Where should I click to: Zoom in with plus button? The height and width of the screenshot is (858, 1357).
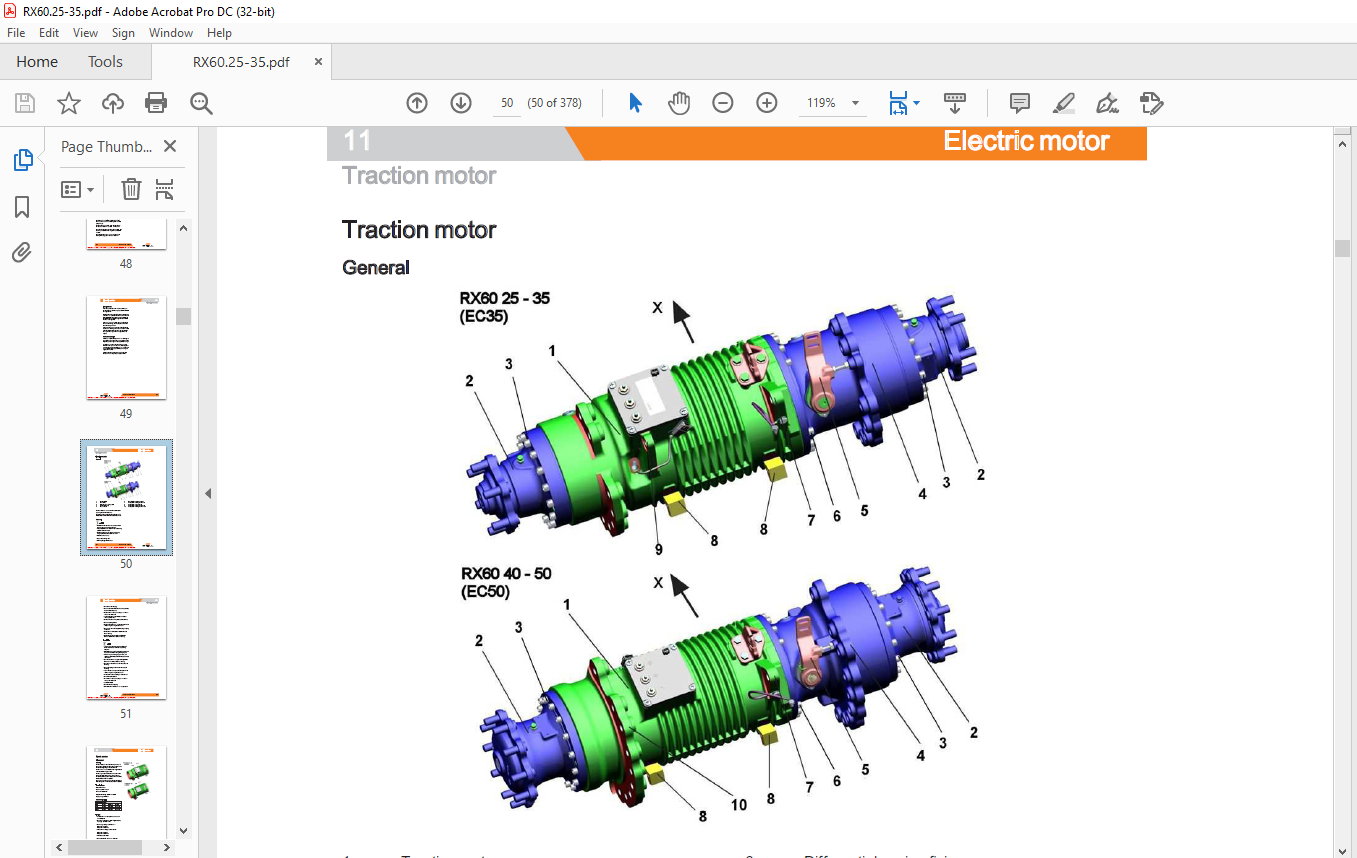click(767, 103)
